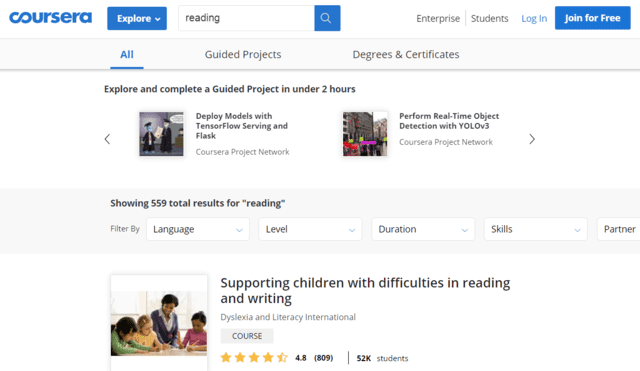Expand the Skills filter dropdown
The height and width of the screenshot is (371, 640).
(536, 229)
